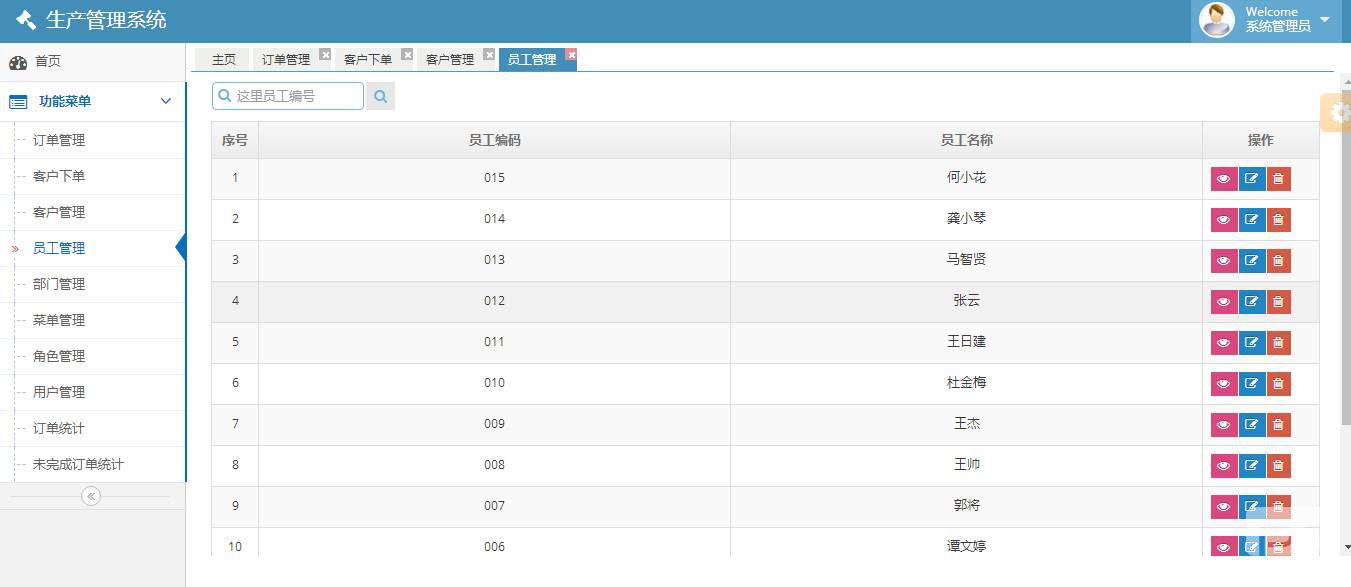View details for employee 张云

[x=1224, y=302]
